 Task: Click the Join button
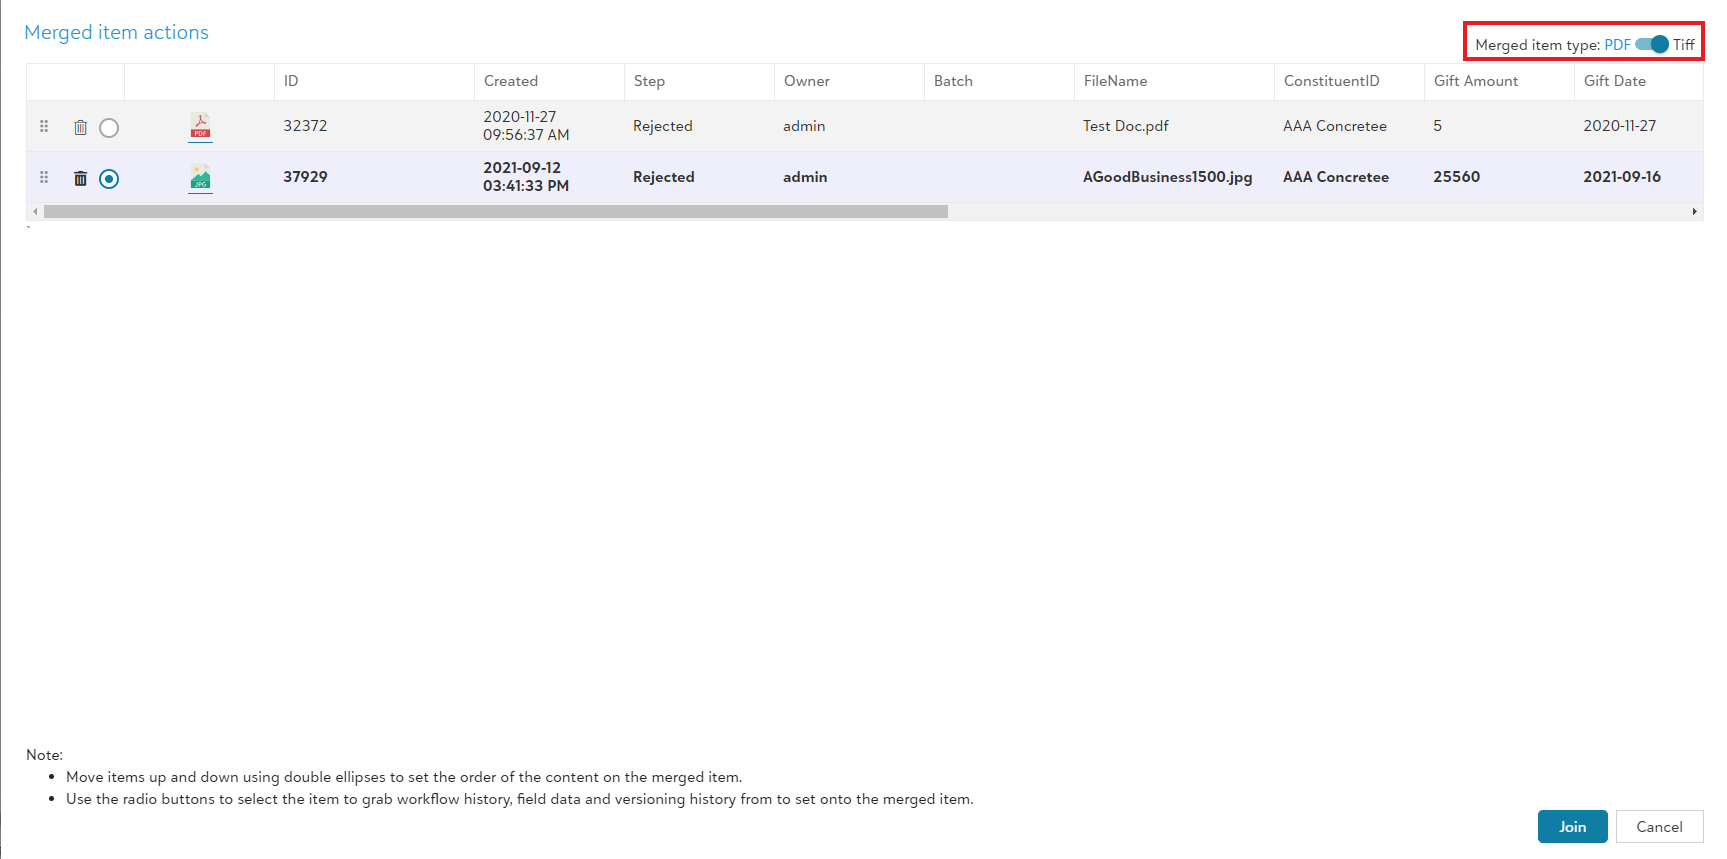1572,826
